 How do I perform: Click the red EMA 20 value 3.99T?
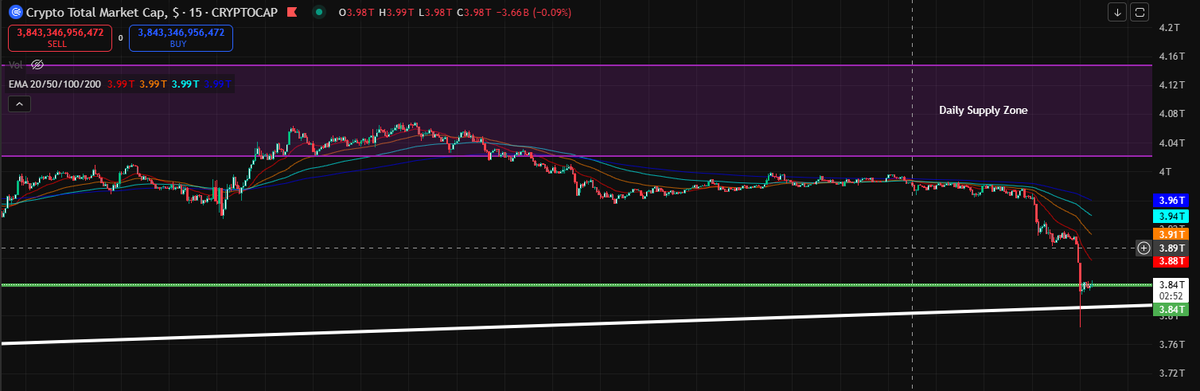point(122,85)
